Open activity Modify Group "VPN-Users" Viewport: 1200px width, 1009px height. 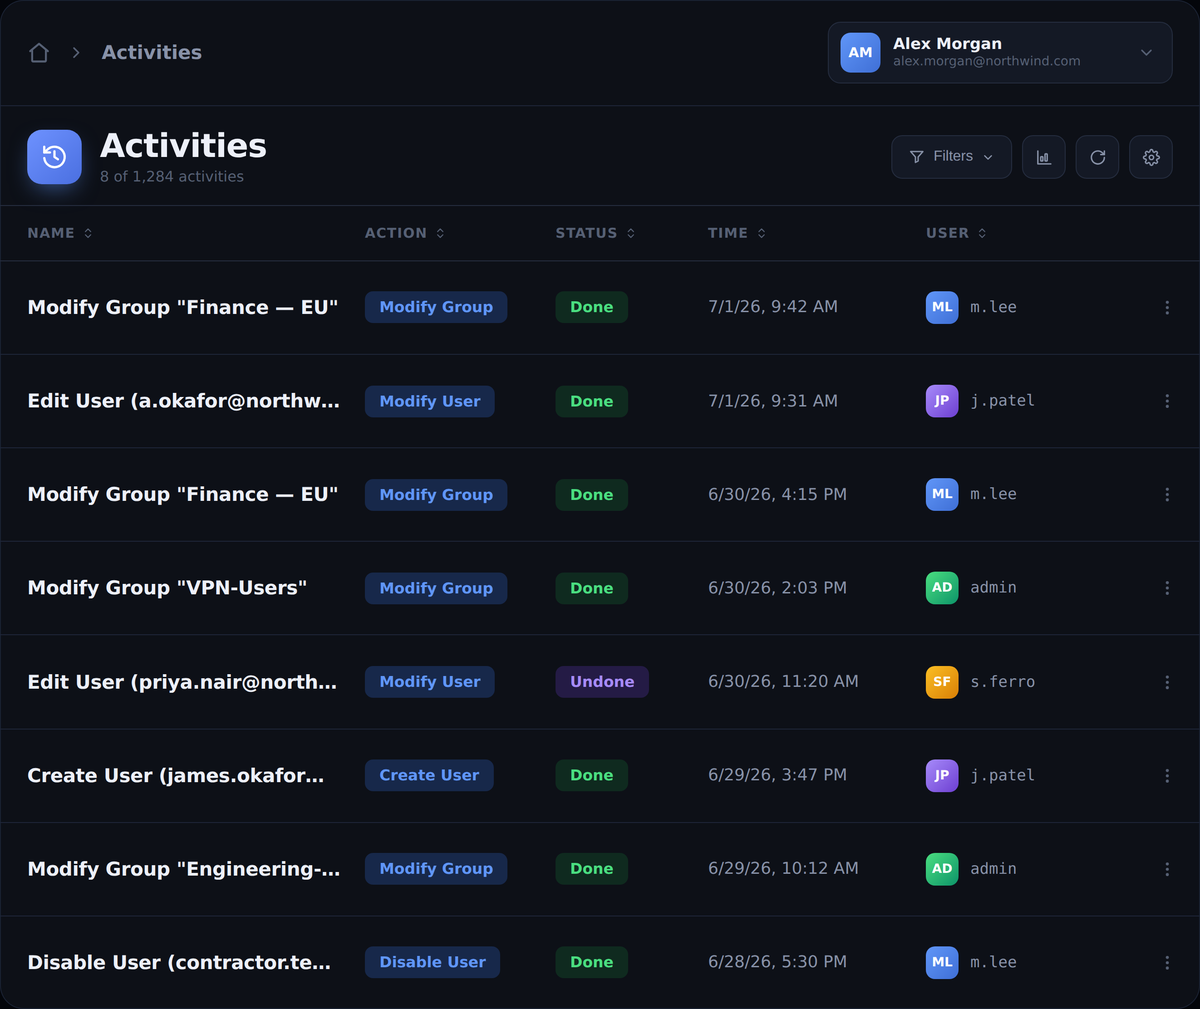point(167,588)
